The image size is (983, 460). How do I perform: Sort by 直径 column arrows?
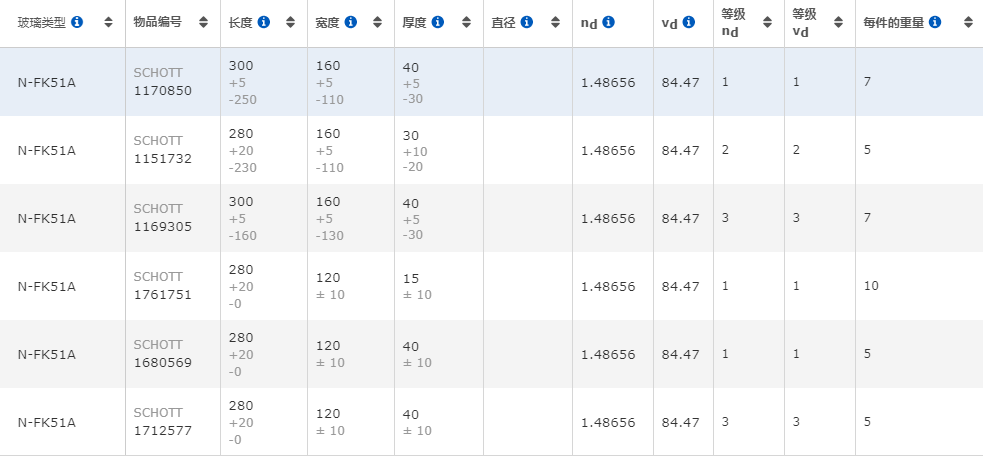(x=555, y=23)
